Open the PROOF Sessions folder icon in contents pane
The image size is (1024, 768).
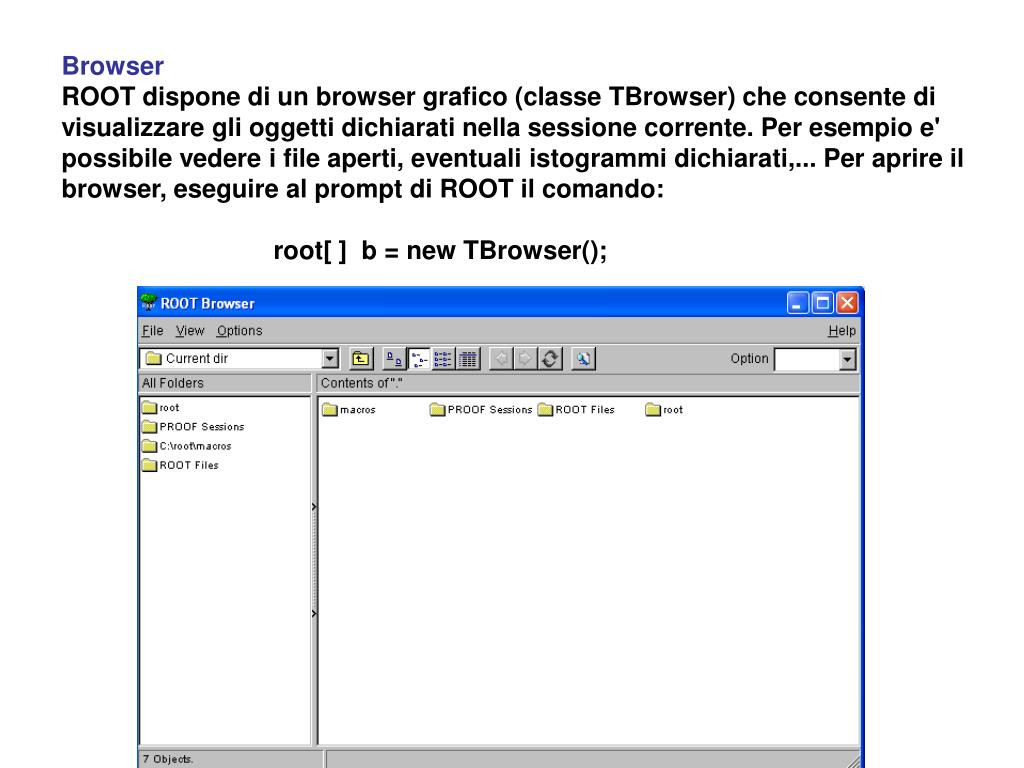point(438,409)
